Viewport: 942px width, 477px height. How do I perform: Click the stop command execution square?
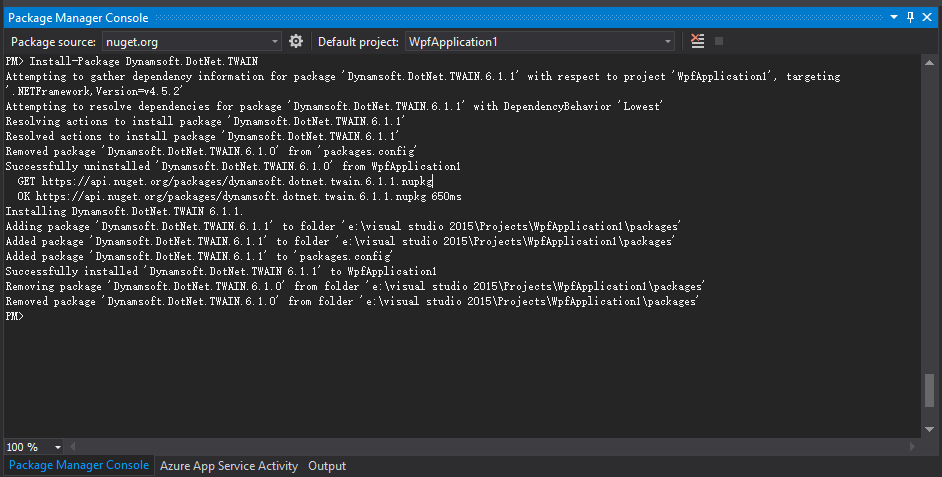point(719,41)
